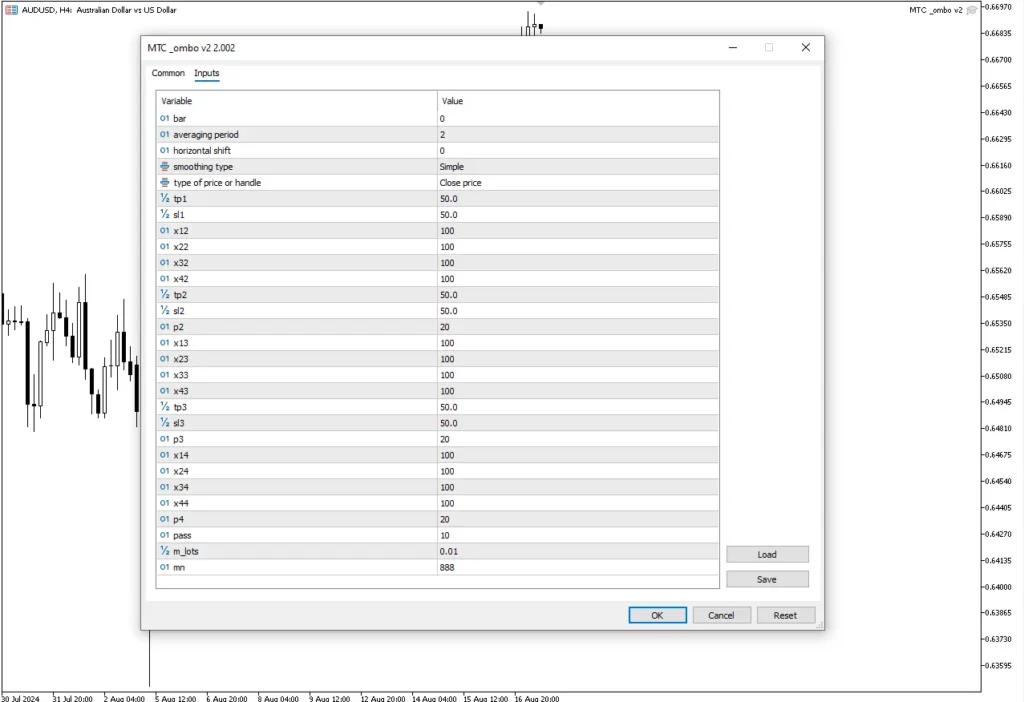Edit the pass value 10

[578, 535]
